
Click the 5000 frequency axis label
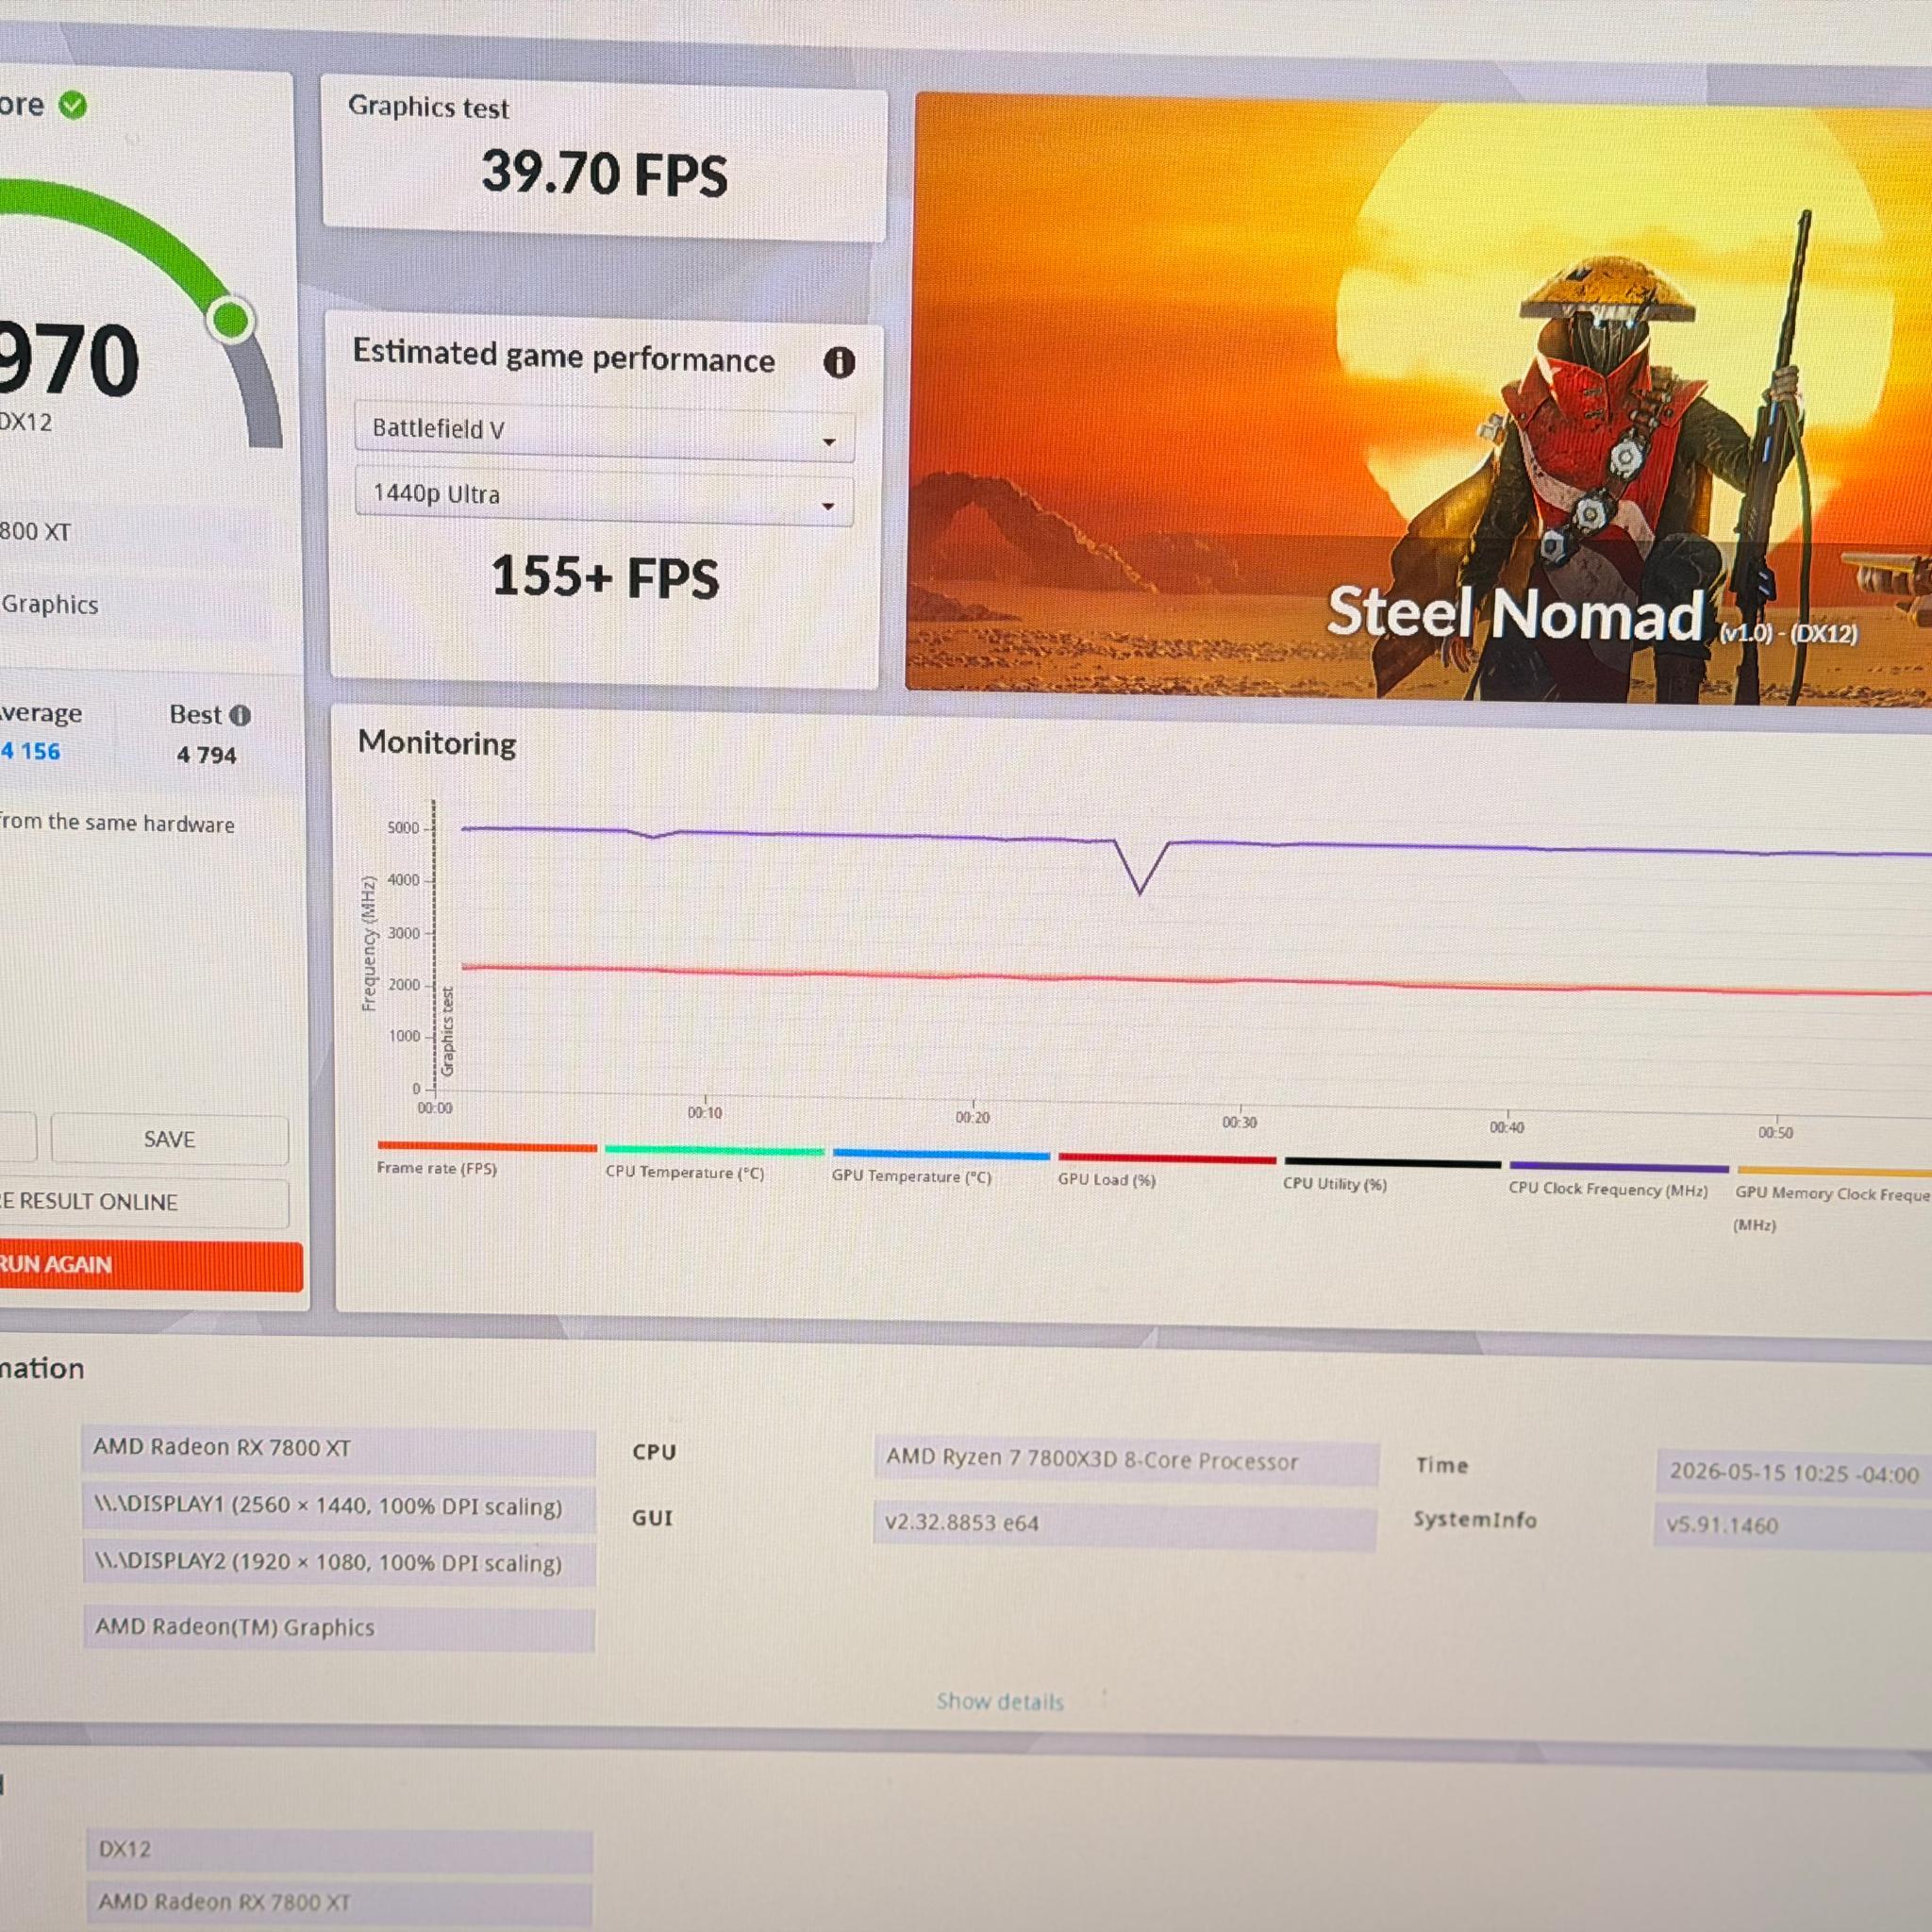(403, 828)
